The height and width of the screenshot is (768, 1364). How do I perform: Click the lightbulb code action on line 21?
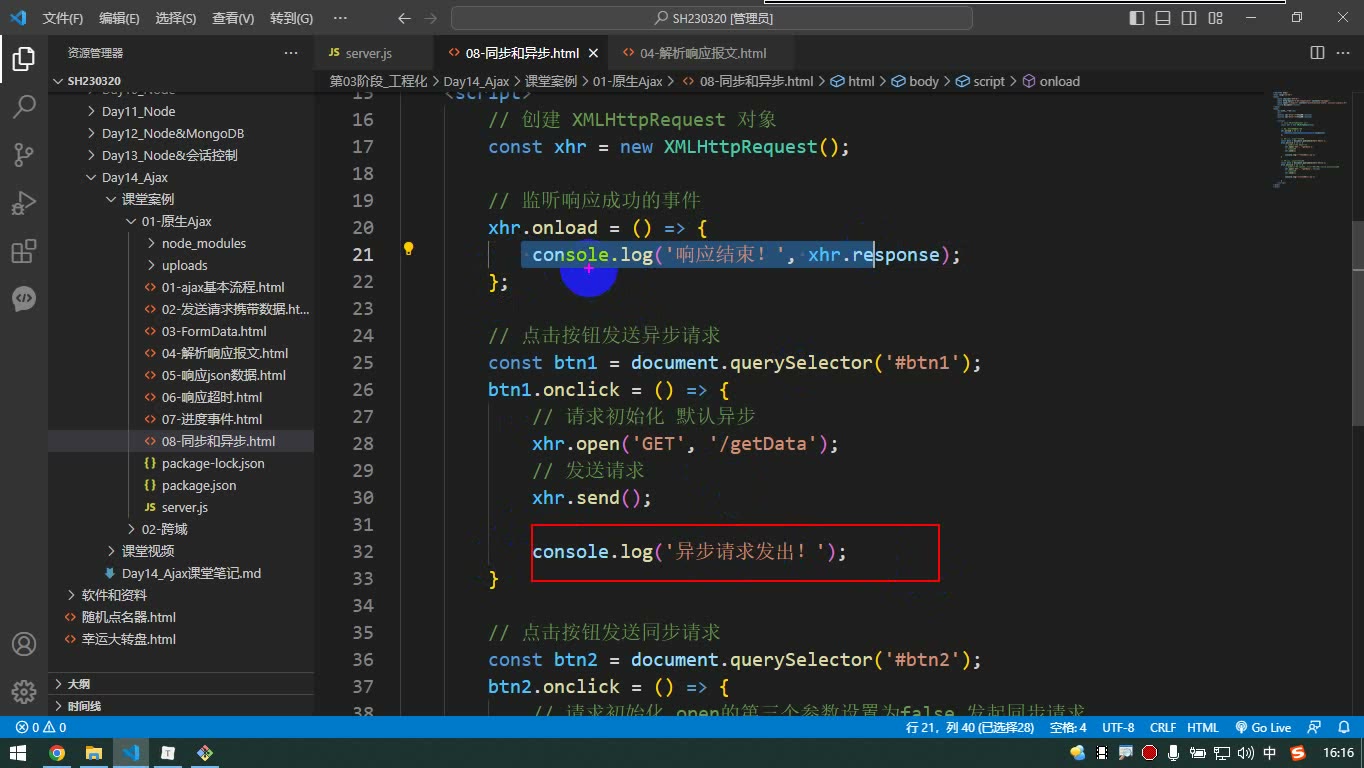tap(408, 249)
